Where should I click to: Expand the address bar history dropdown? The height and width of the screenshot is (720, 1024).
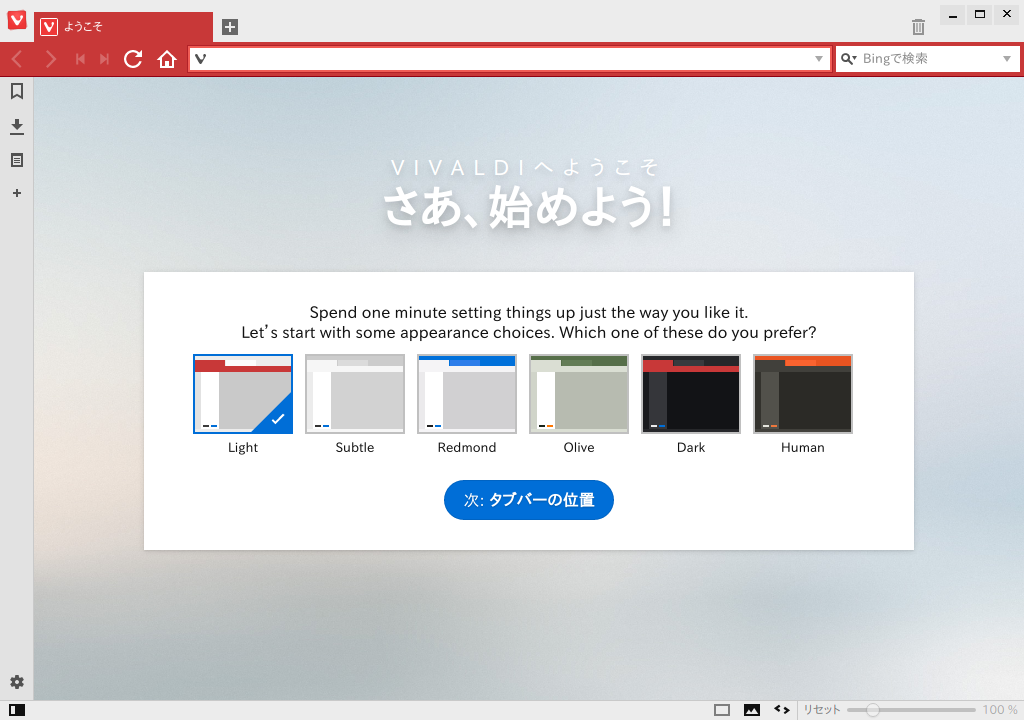click(x=819, y=59)
